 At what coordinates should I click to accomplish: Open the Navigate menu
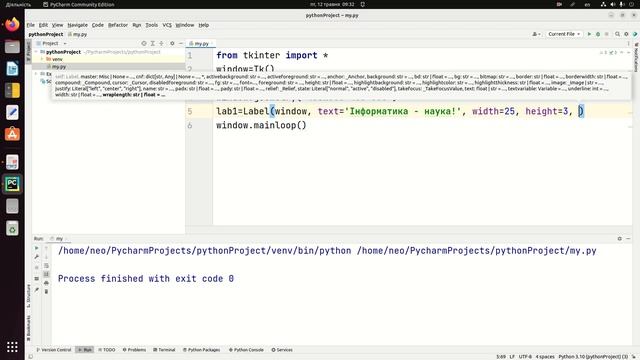[78, 25]
